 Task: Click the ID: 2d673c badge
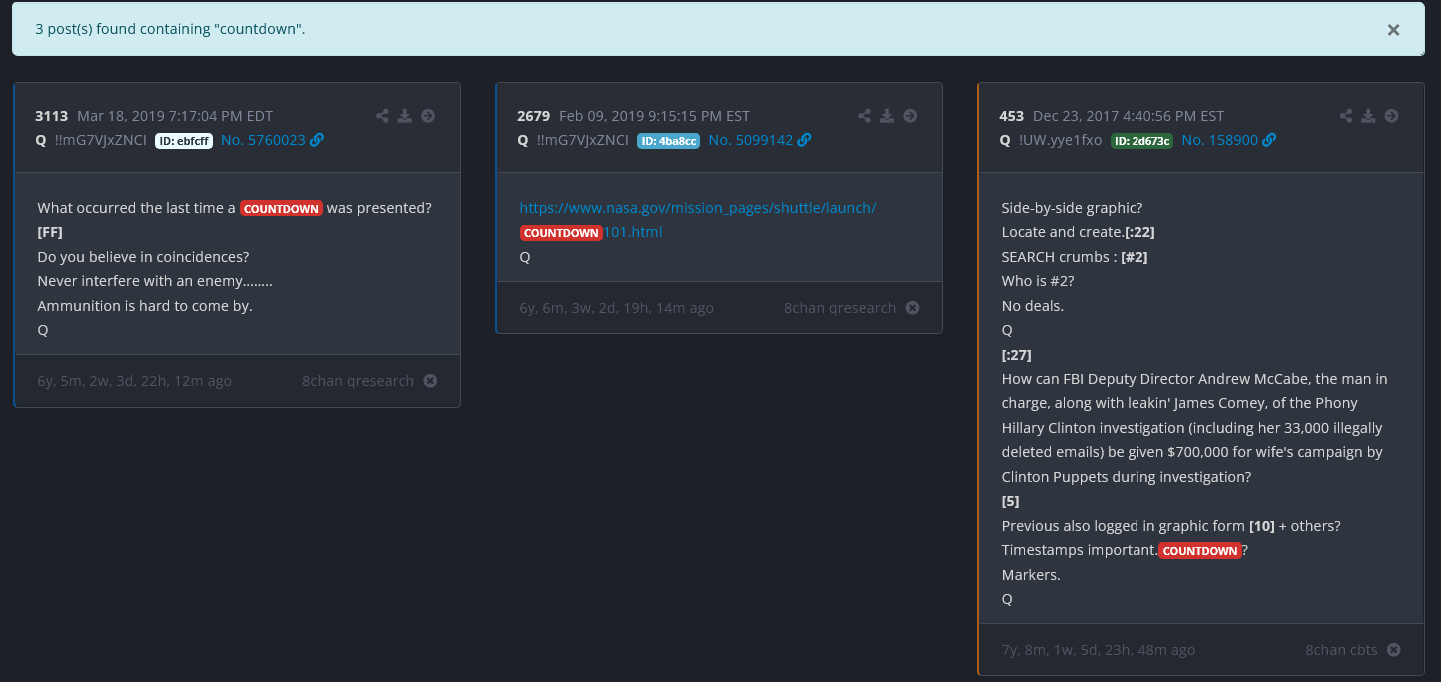click(x=1142, y=141)
